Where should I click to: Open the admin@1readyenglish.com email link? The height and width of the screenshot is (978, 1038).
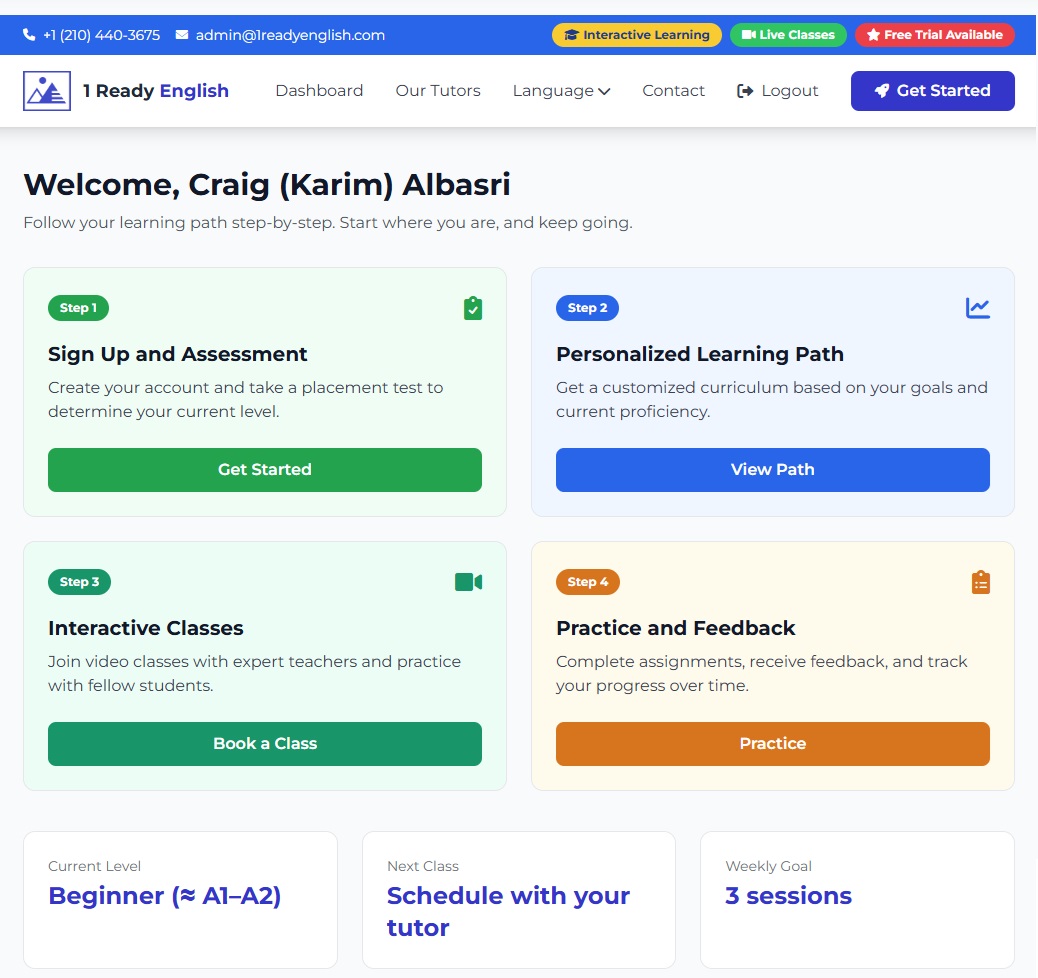coord(290,35)
